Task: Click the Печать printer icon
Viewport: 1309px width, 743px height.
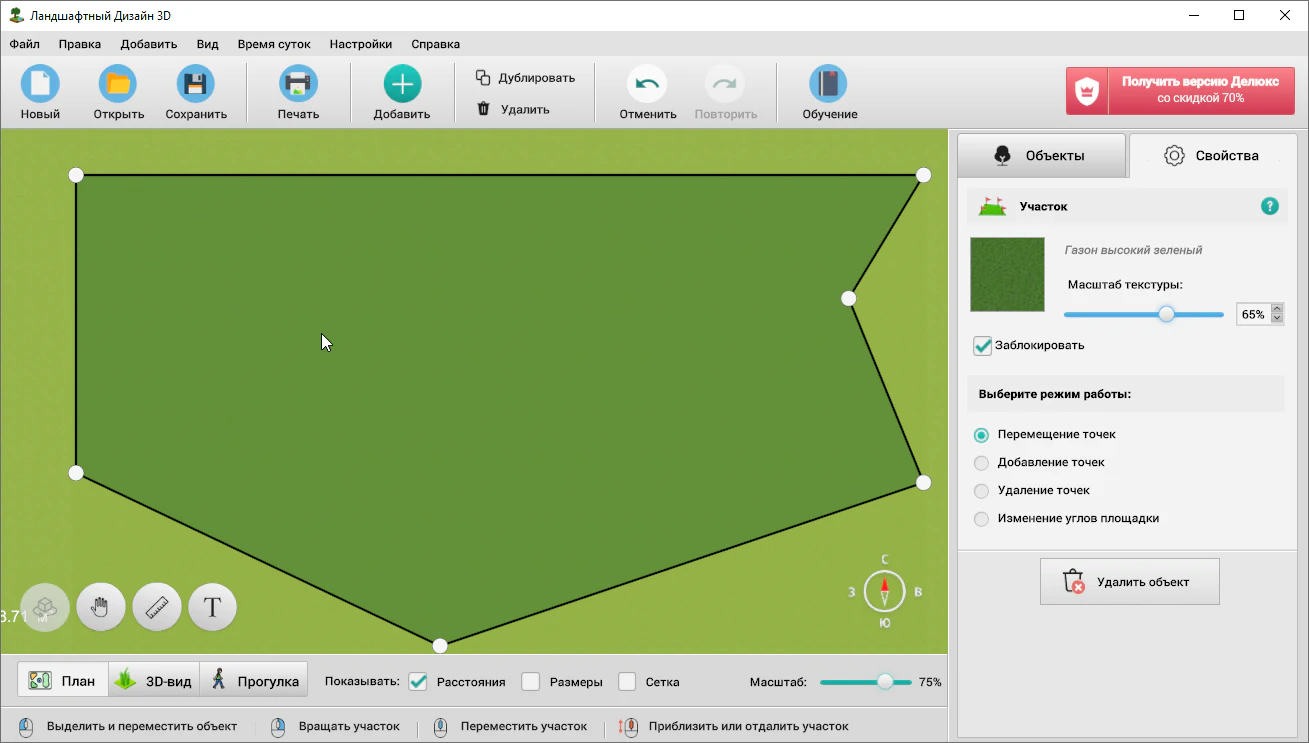Action: [x=298, y=85]
